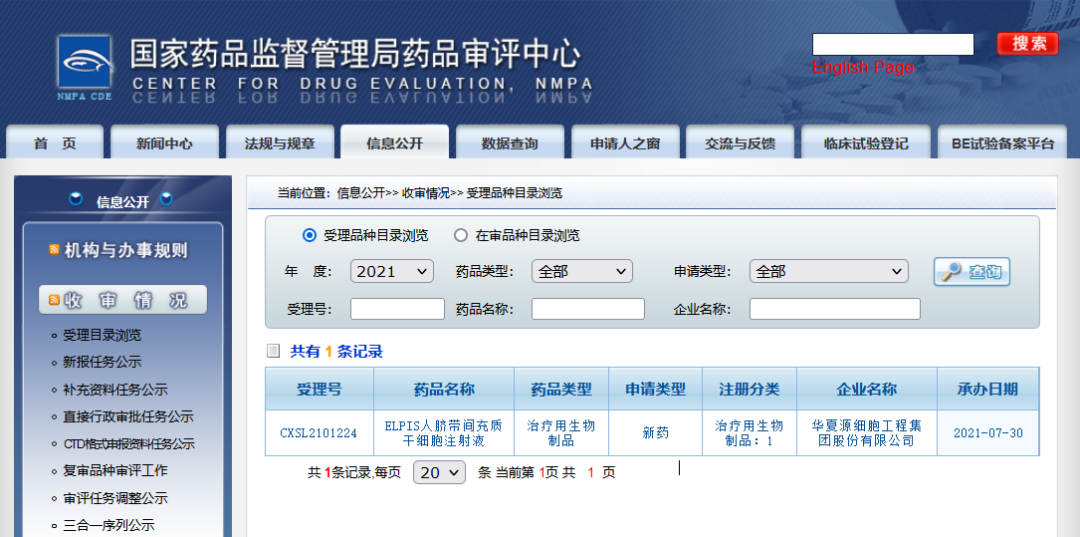
Task: Click 收审情况 in the breadcrumb
Action: (426, 193)
